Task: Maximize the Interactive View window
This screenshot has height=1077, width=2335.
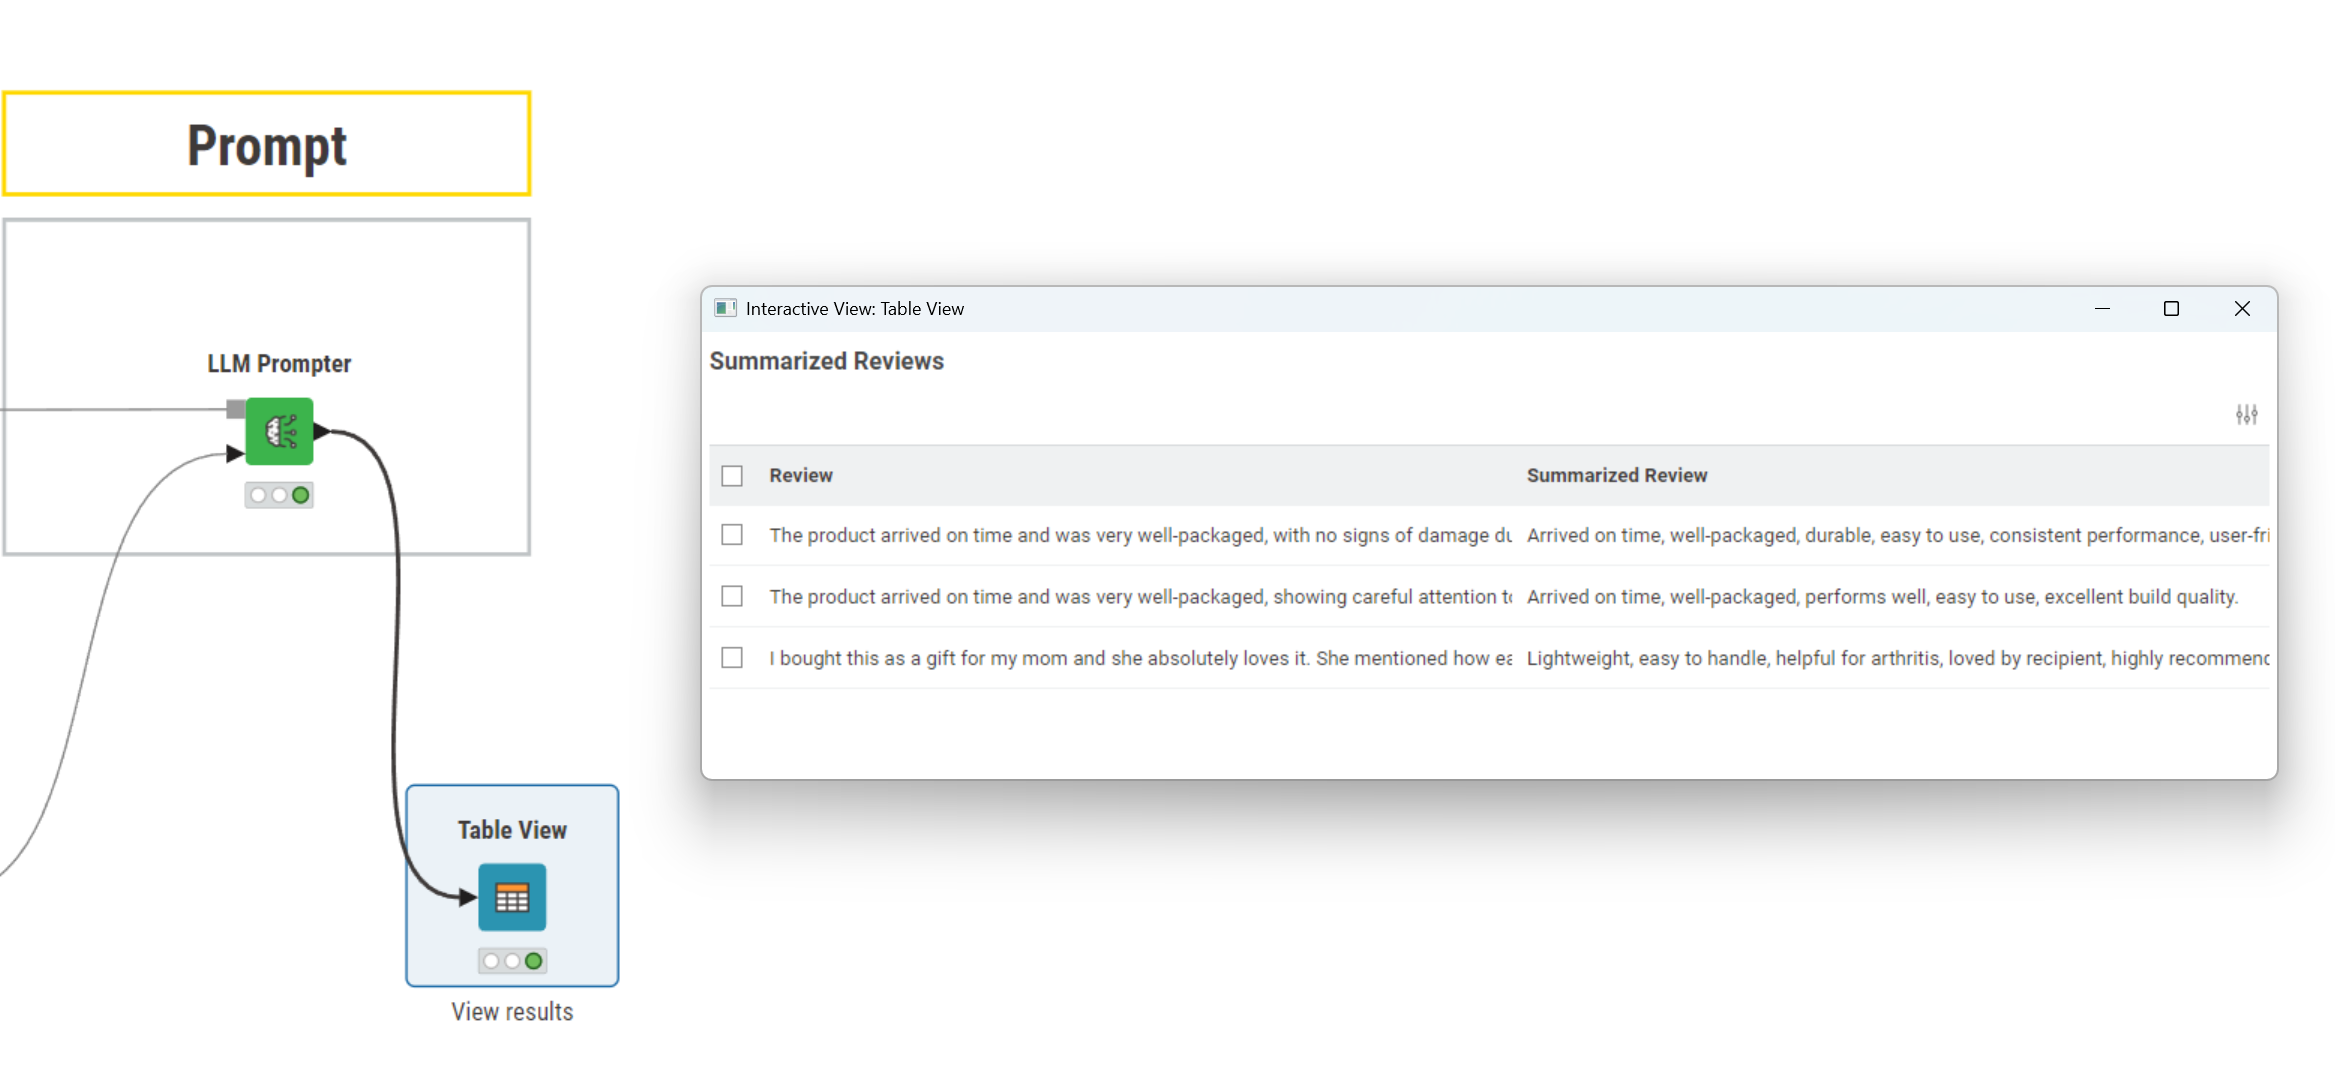Action: (2171, 309)
